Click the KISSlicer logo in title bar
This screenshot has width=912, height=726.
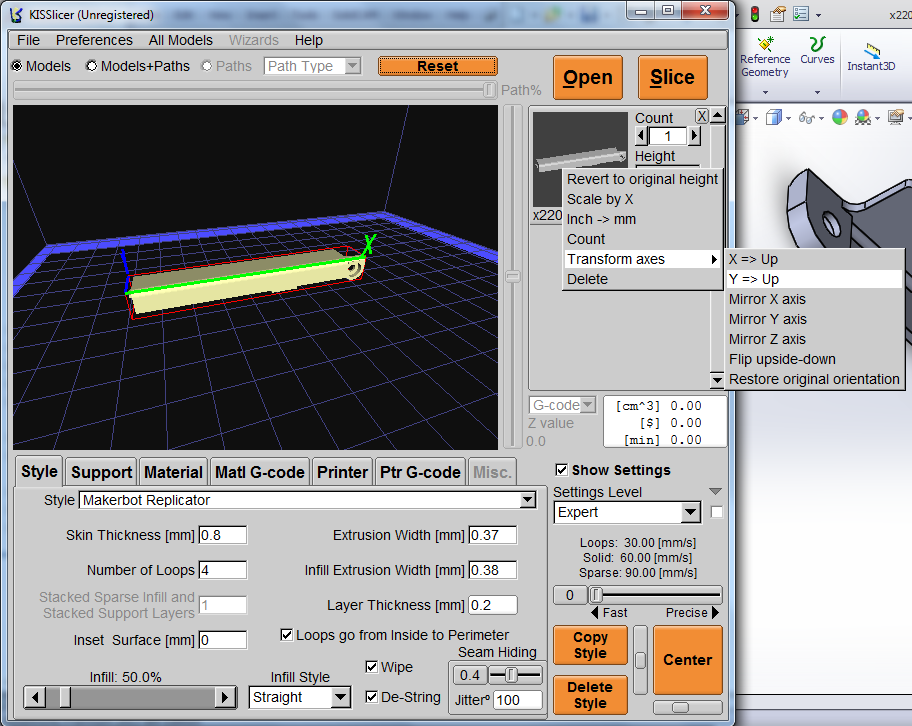[x=16, y=15]
